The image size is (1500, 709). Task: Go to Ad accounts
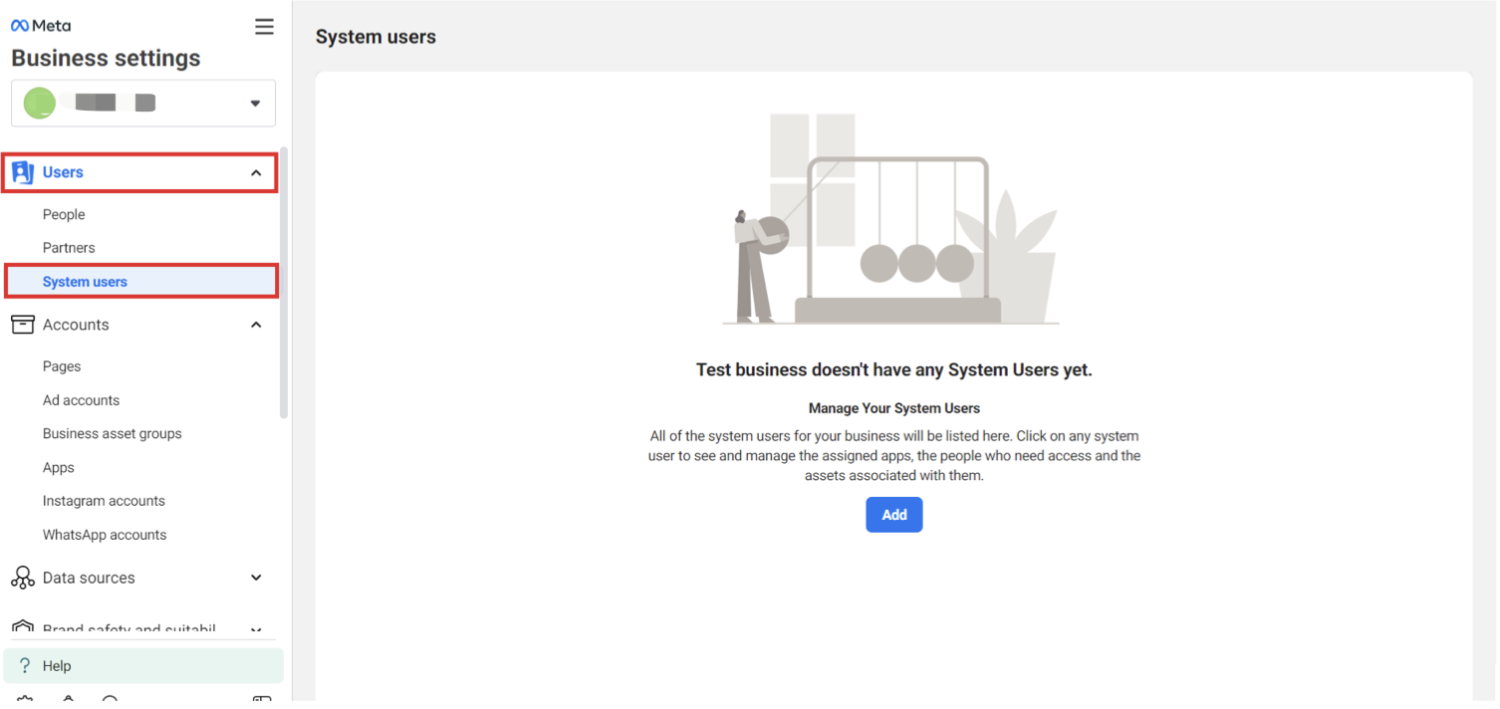pos(81,400)
